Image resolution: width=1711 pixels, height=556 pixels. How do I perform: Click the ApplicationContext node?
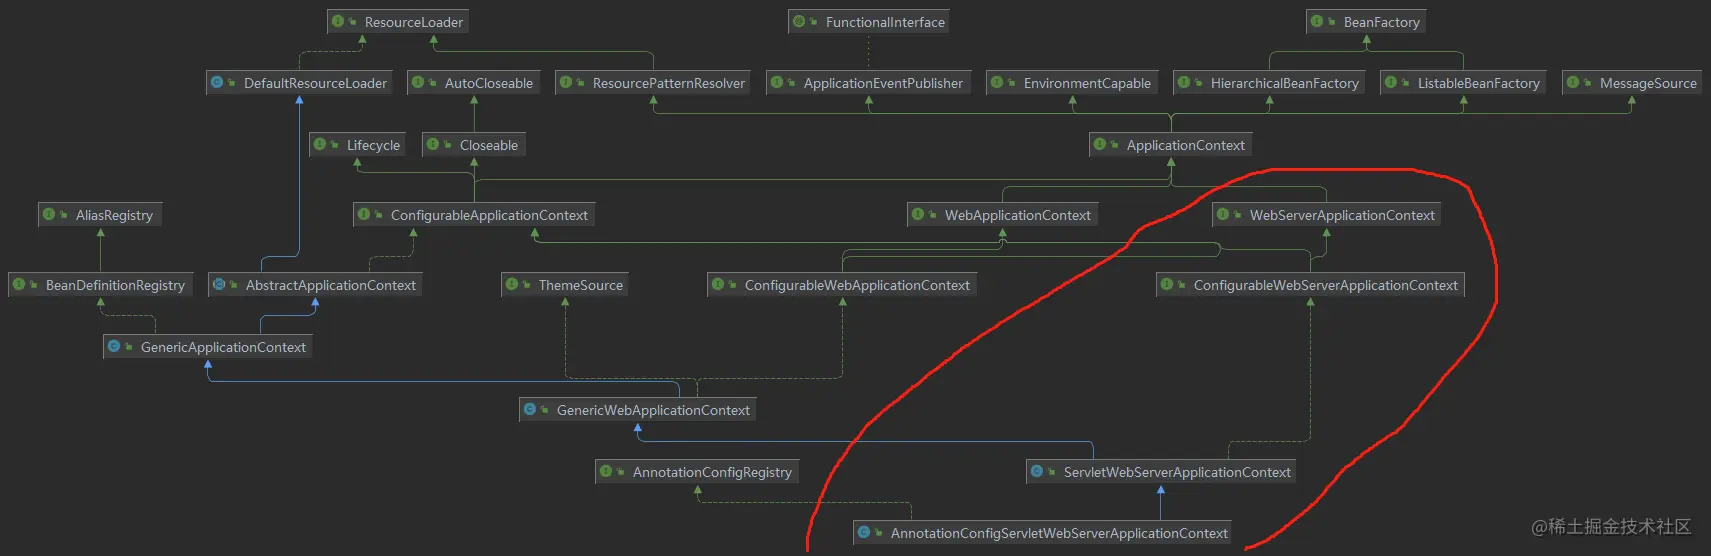pyautogui.click(x=1171, y=145)
